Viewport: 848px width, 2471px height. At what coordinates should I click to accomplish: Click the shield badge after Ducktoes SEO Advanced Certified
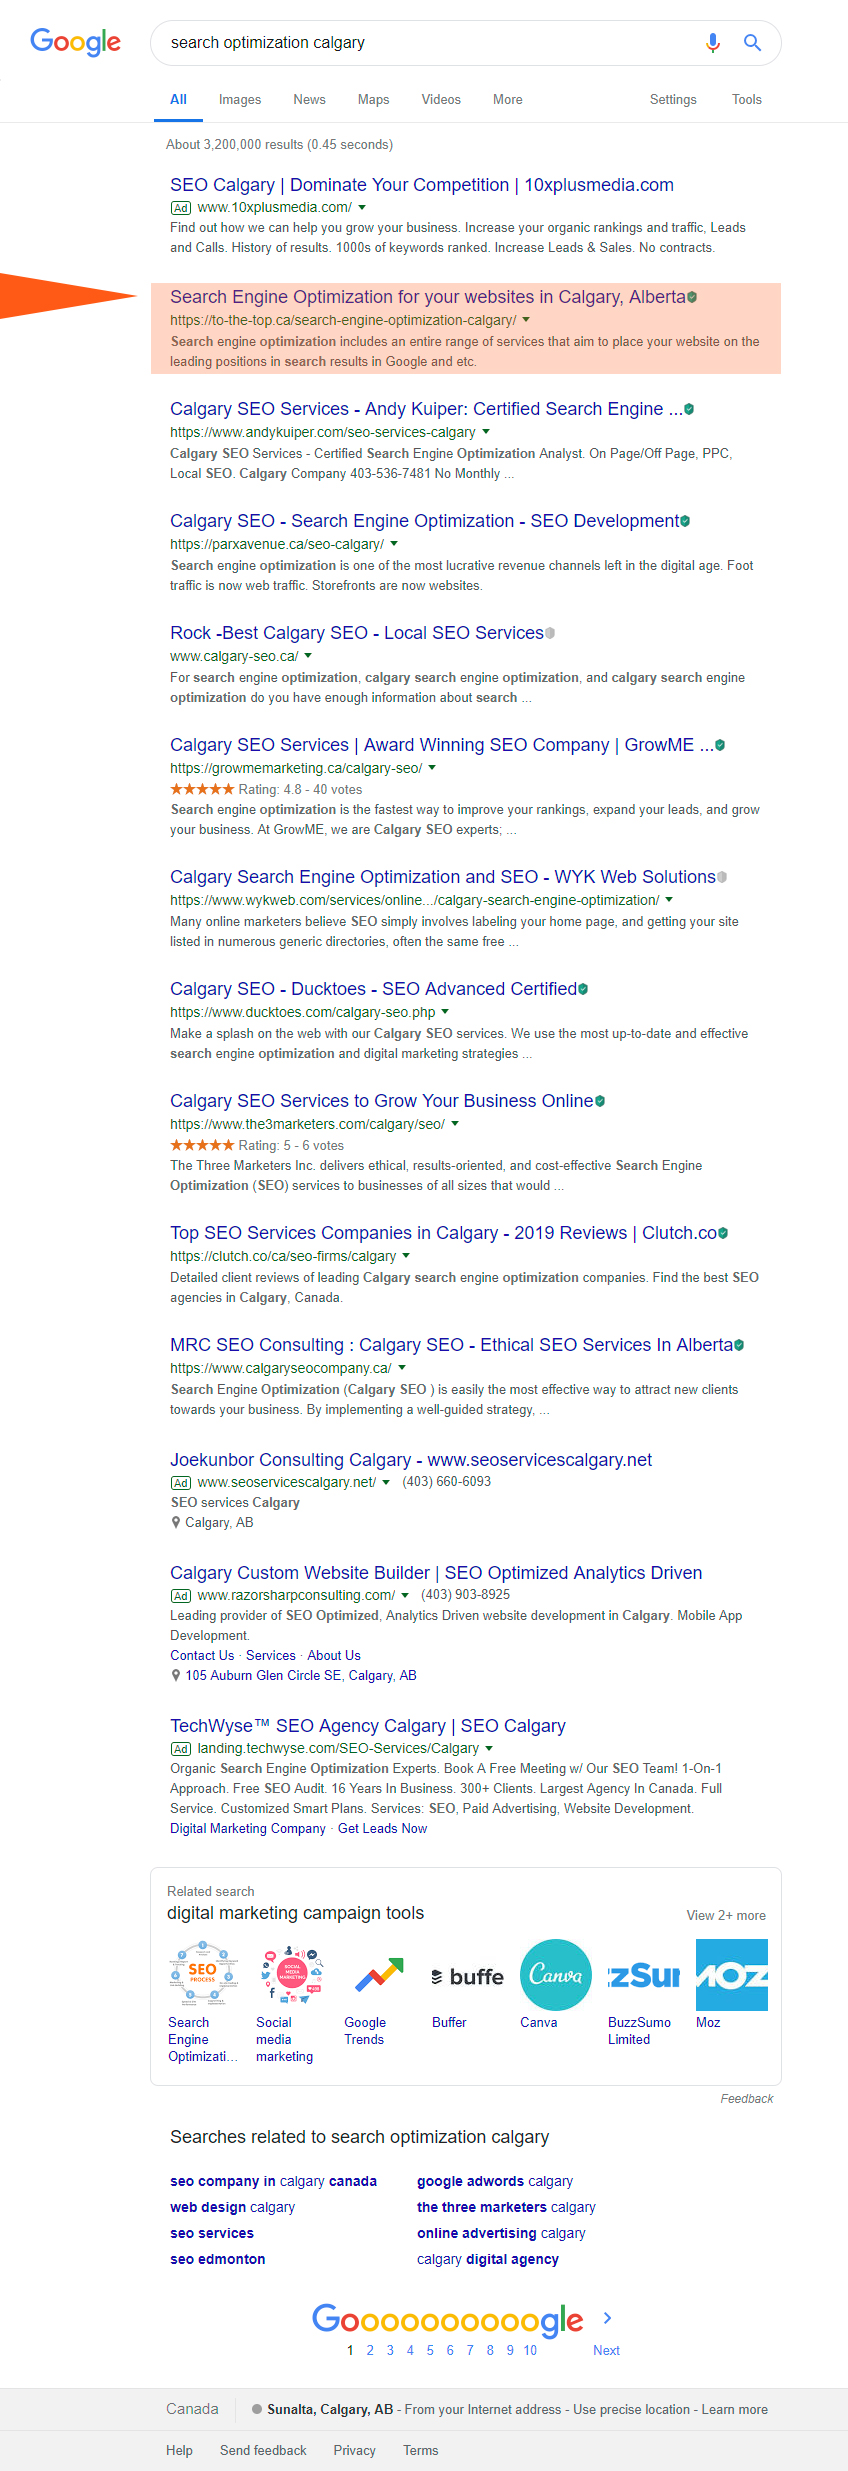point(583,989)
